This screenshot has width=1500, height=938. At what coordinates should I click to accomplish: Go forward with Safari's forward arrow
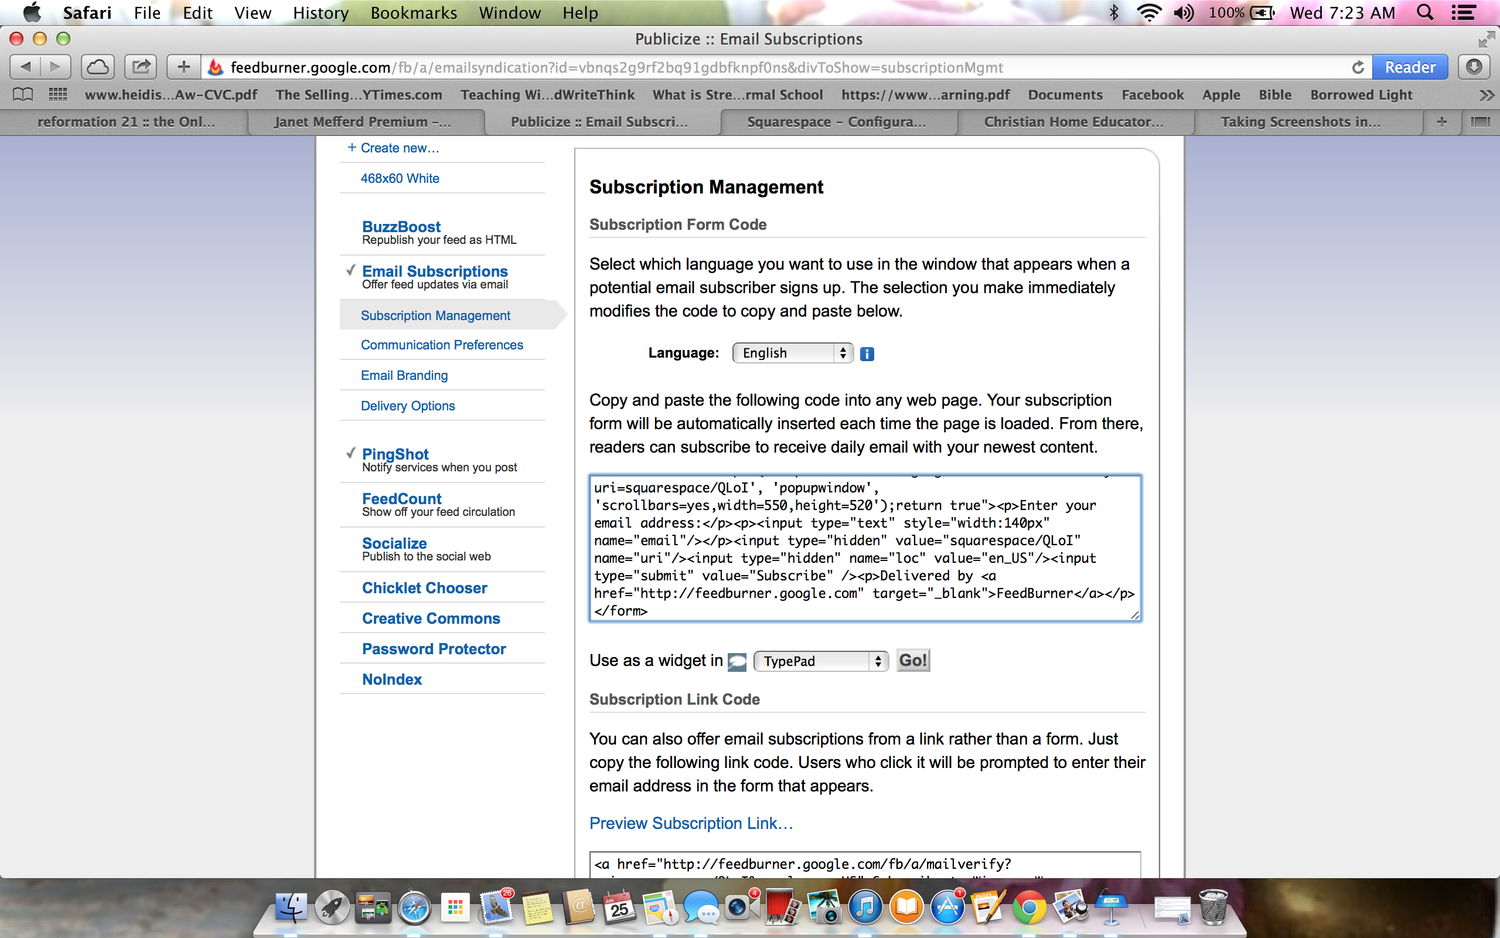coord(56,67)
